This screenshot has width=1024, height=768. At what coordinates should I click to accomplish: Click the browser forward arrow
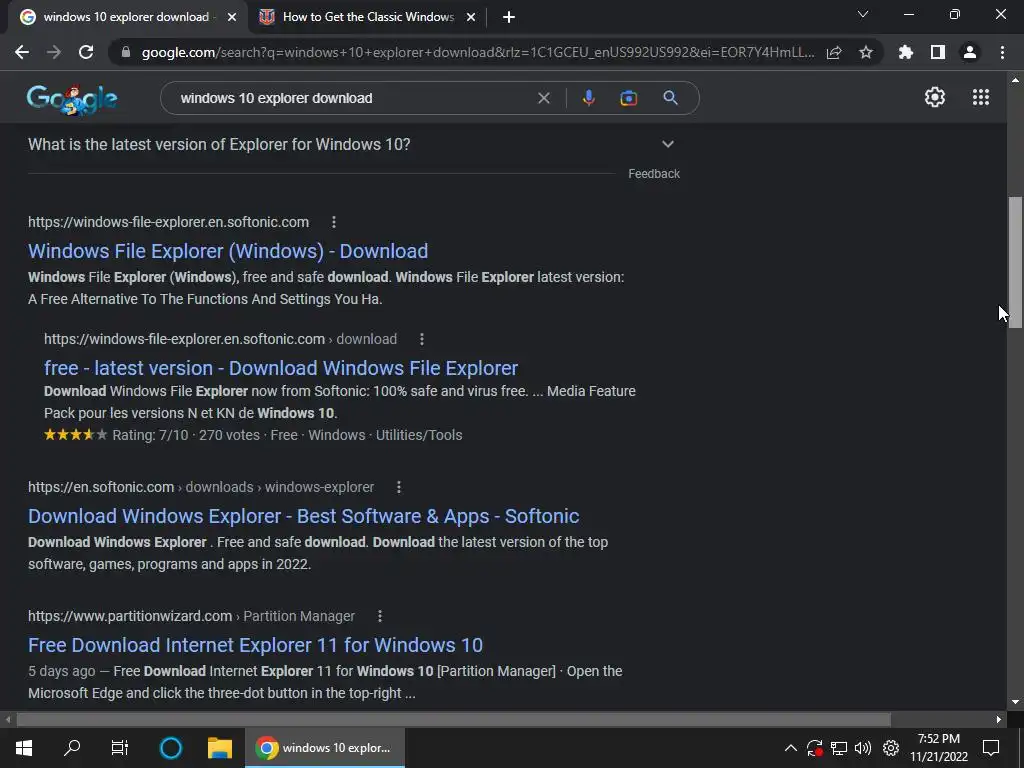point(54,52)
